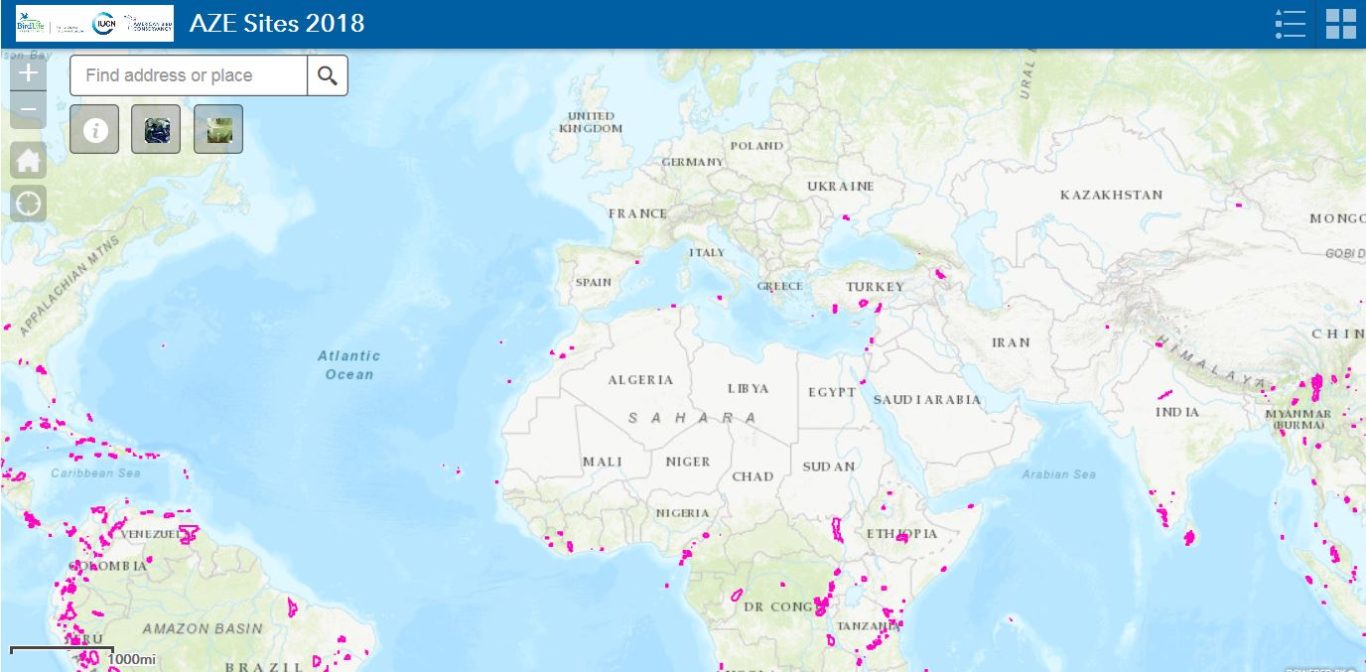This screenshot has height=672, width=1366.
Task: Click the 1000mi scale bar
Action: pos(61,652)
